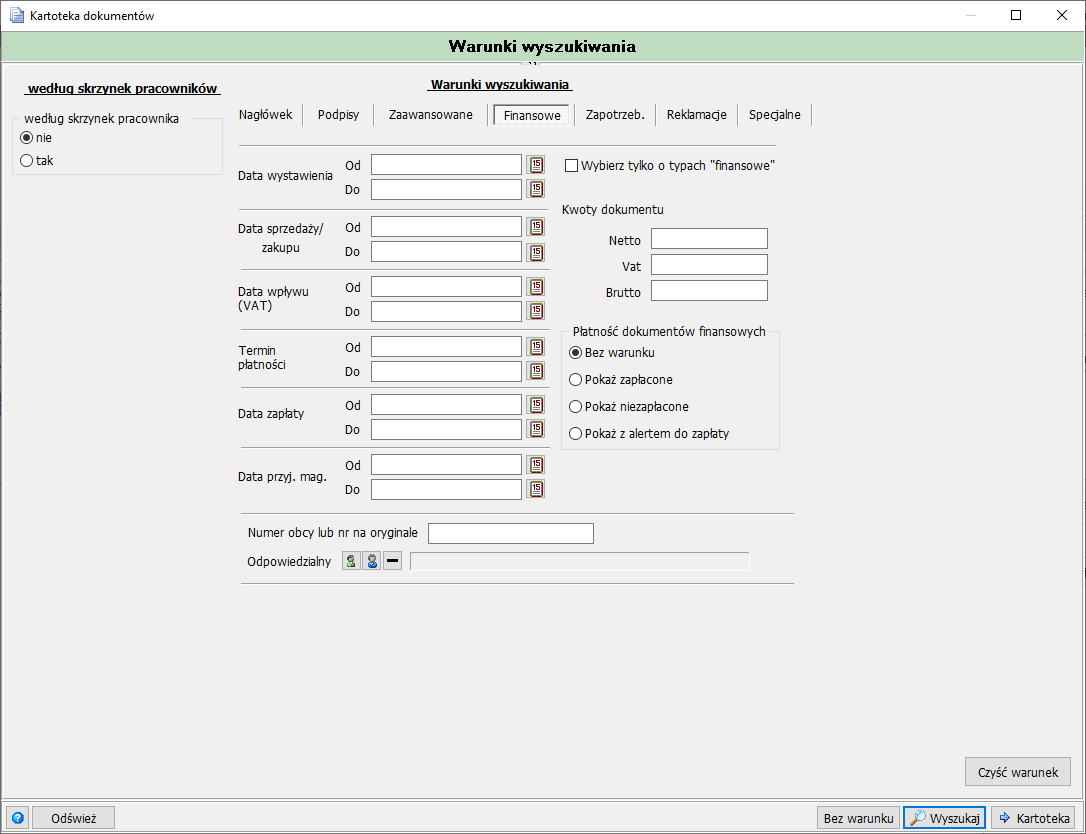Open calendar for Data przyj. mag. Od
The width and height of the screenshot is (1086, 834).
click(535, 465)
